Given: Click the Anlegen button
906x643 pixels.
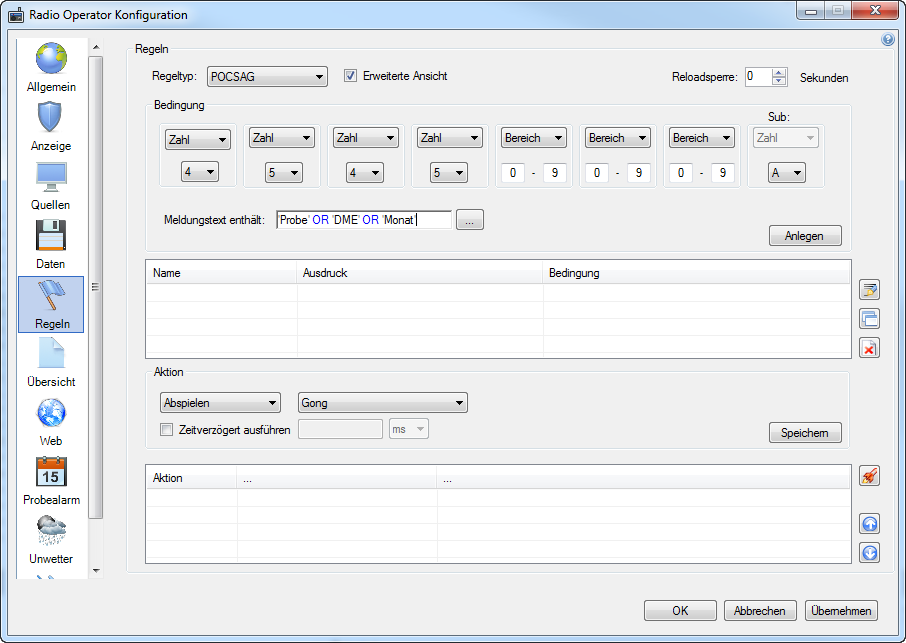Looking at the screenshot, I should tap(805, 236).
